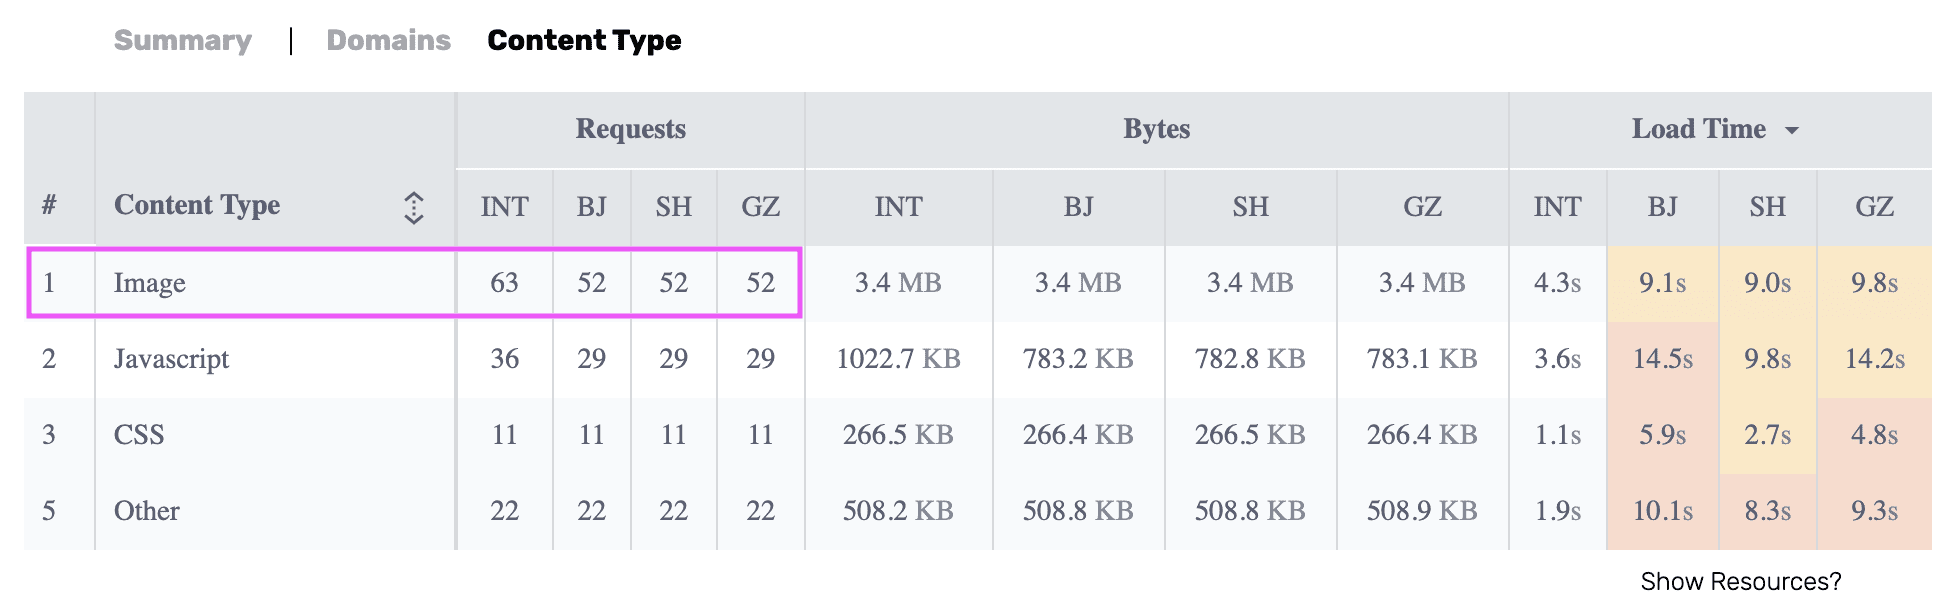Click the # column header
1954x612 pixels.
coord(49,205)
